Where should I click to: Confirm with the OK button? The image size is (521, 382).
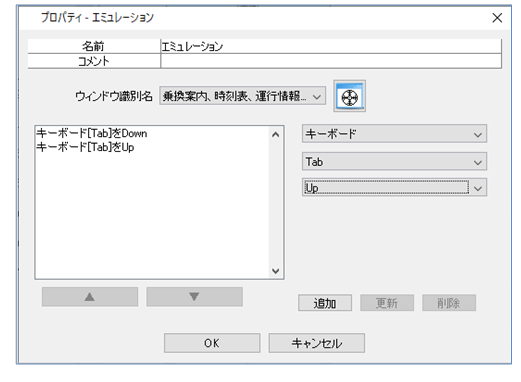pyautogui.click(x=212, y=343)
